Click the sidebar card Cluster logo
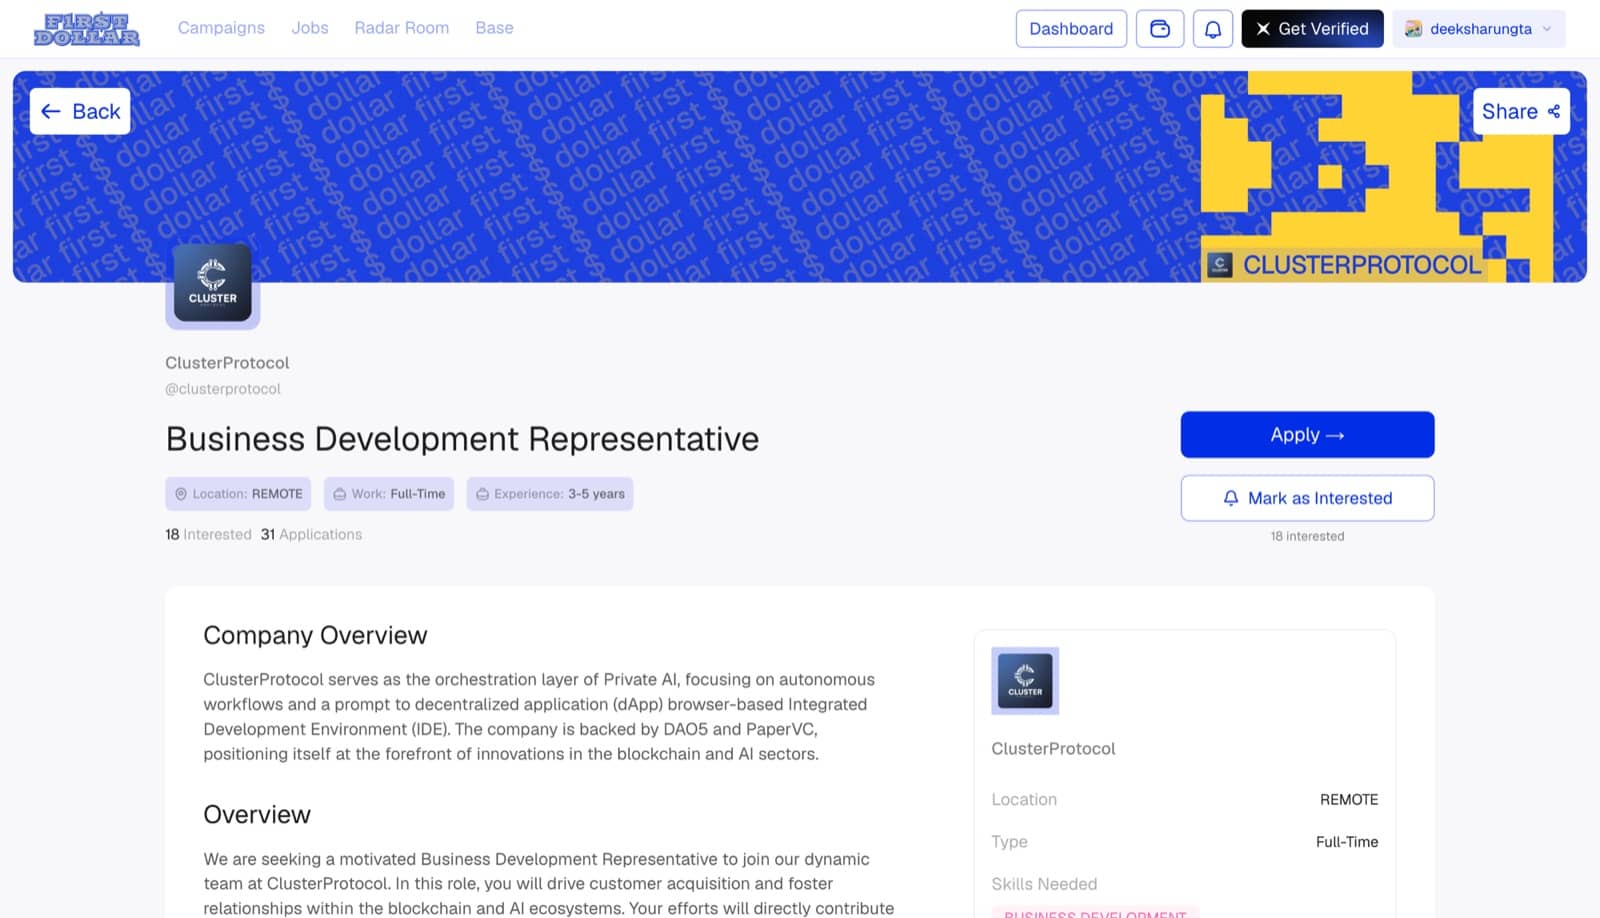This screenshot has height=918, width=1600. [x=1025, y=681]
